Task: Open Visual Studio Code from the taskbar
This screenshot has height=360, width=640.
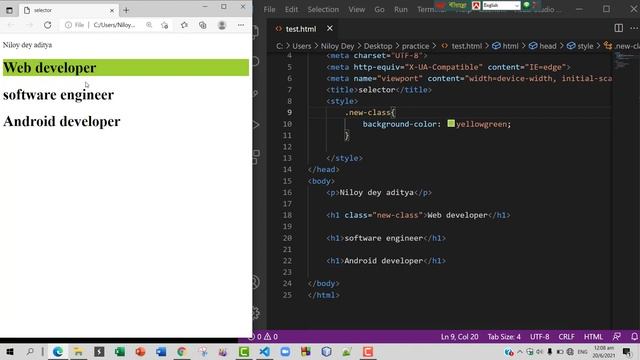Action: point(264,351)
